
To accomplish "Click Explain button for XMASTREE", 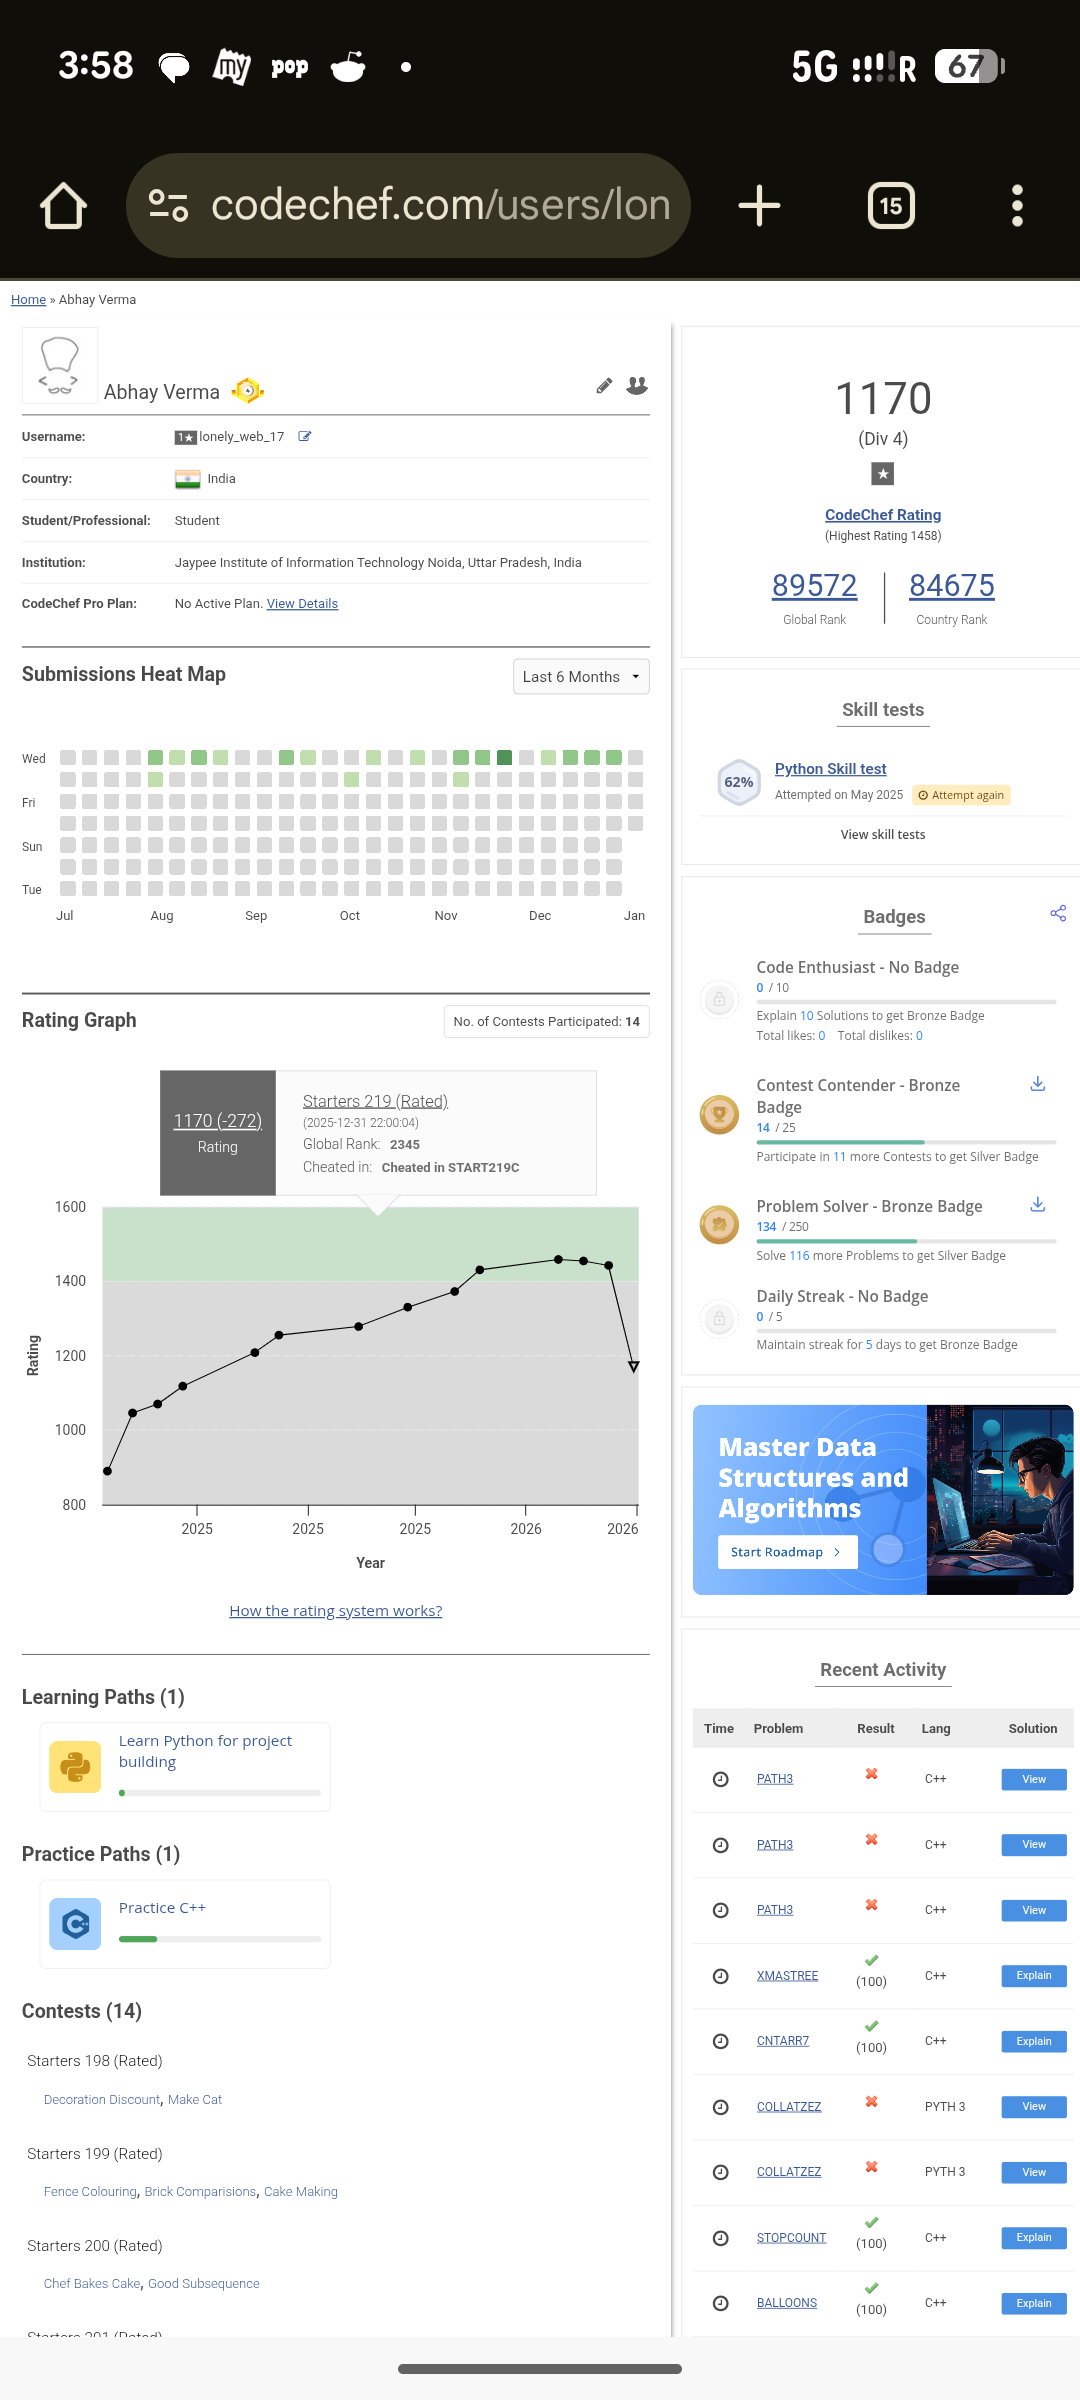I will coord(1034,1976).
